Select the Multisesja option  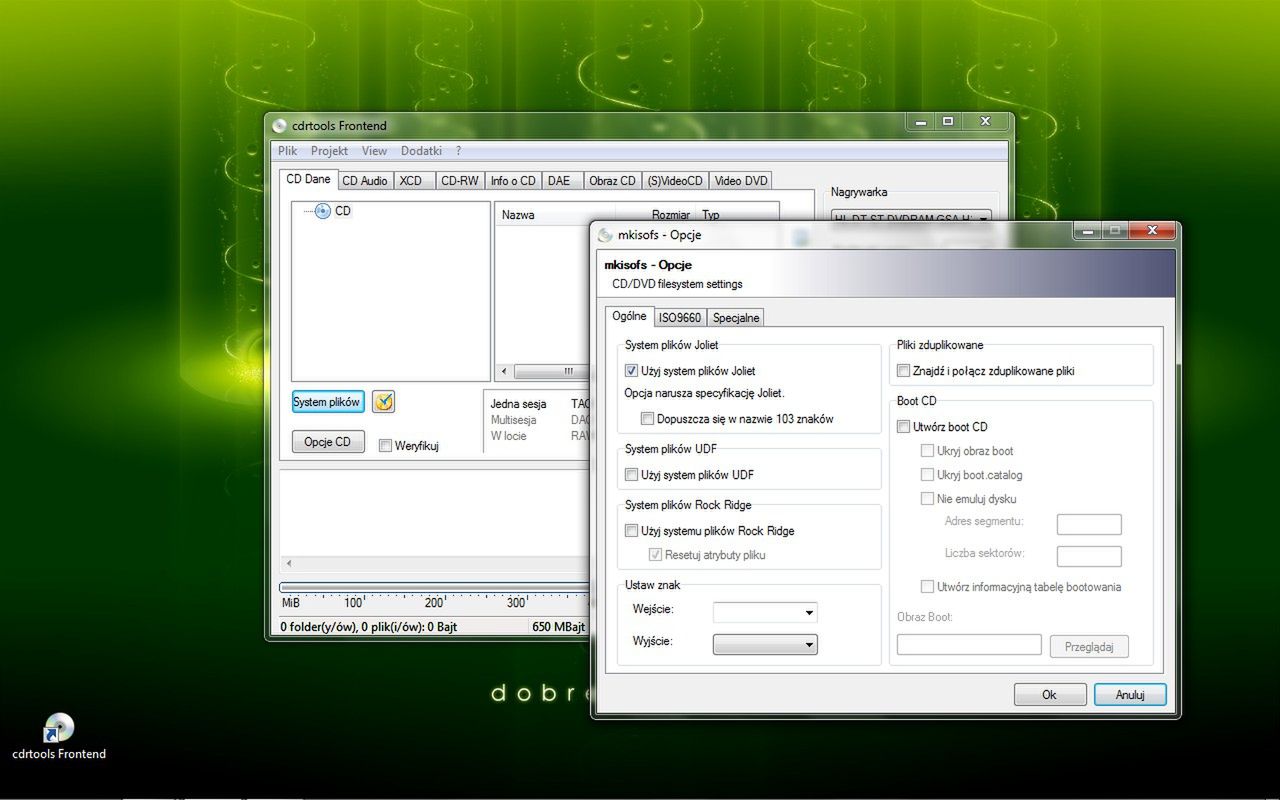[x=515, y=420]
